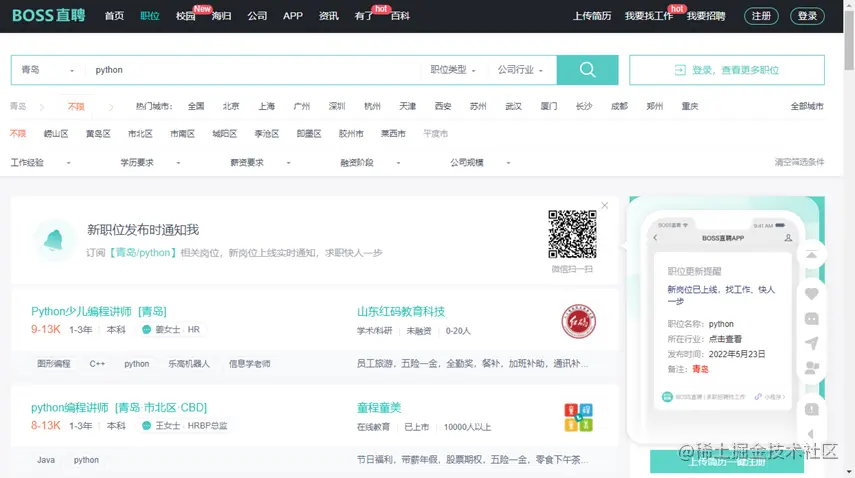
Task: Expand the 公司规模 filter
Action: [x=480, y=162]
